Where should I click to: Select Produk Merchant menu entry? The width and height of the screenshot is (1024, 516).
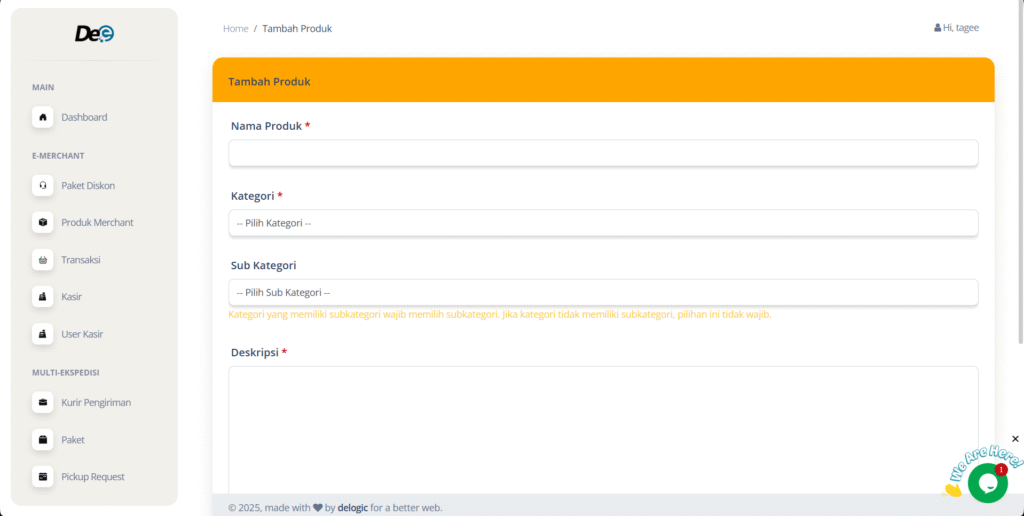coord(97,222)
